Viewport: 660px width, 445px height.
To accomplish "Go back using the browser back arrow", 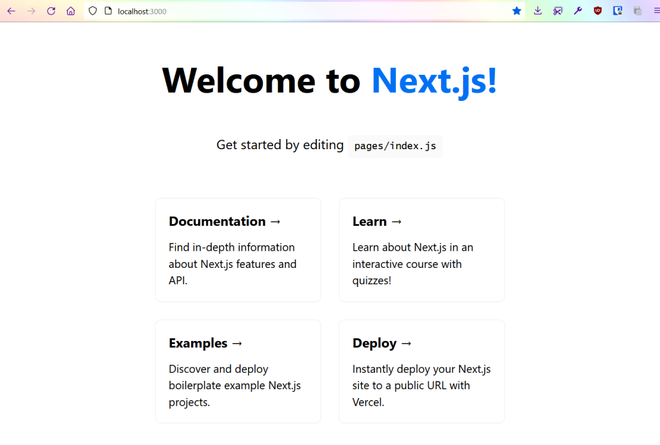I will 11,11.
